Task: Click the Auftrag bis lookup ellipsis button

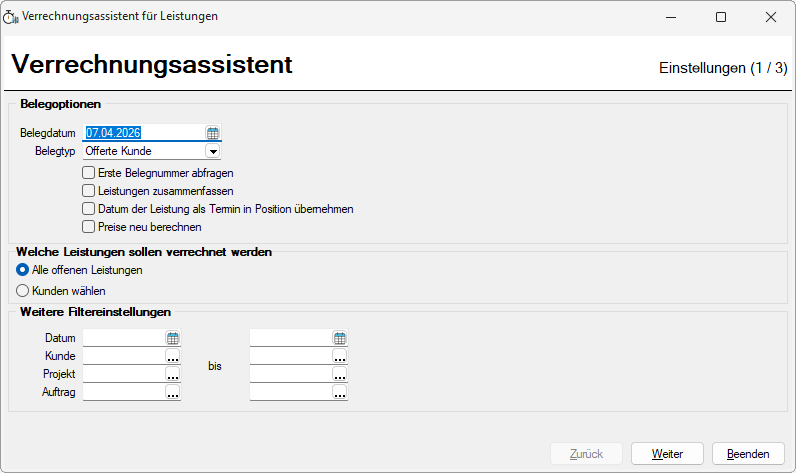Action: click(339, 393)
